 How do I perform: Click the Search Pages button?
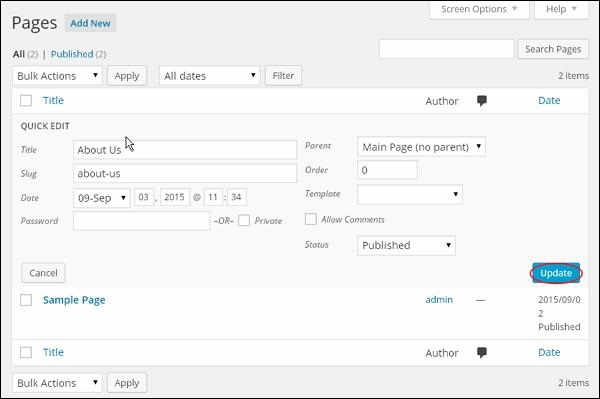click(553, 49)
